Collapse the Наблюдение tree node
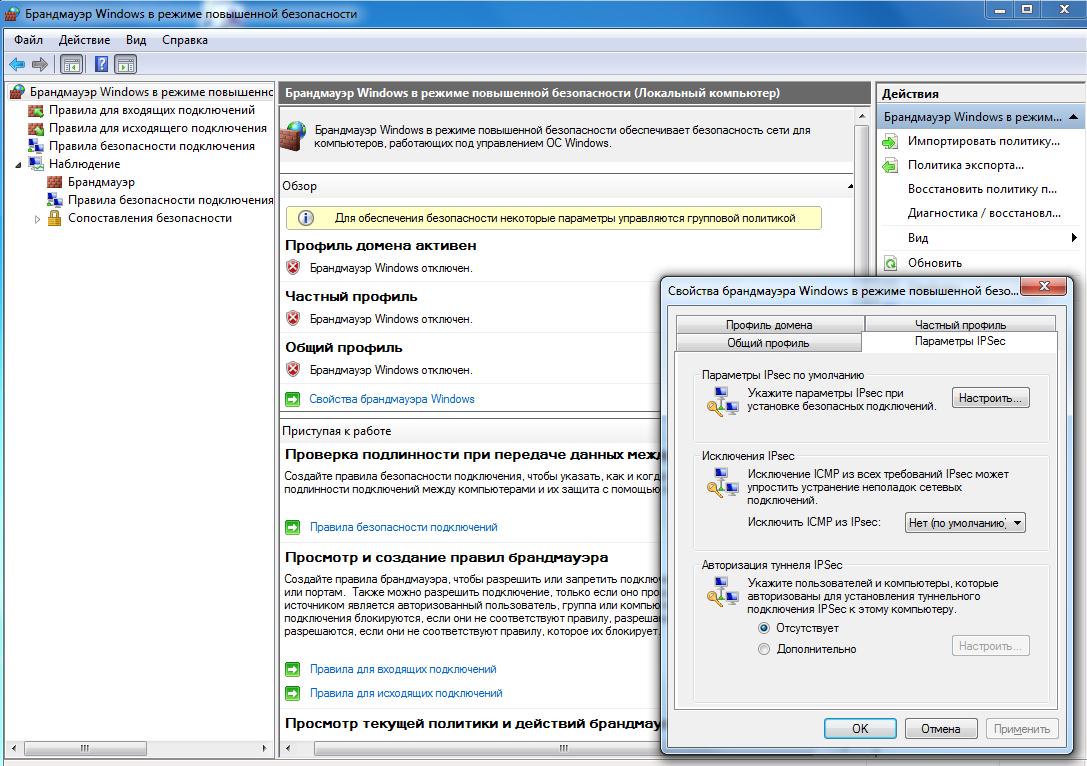This screenshot has width=1087, height=766. point(19,165)
